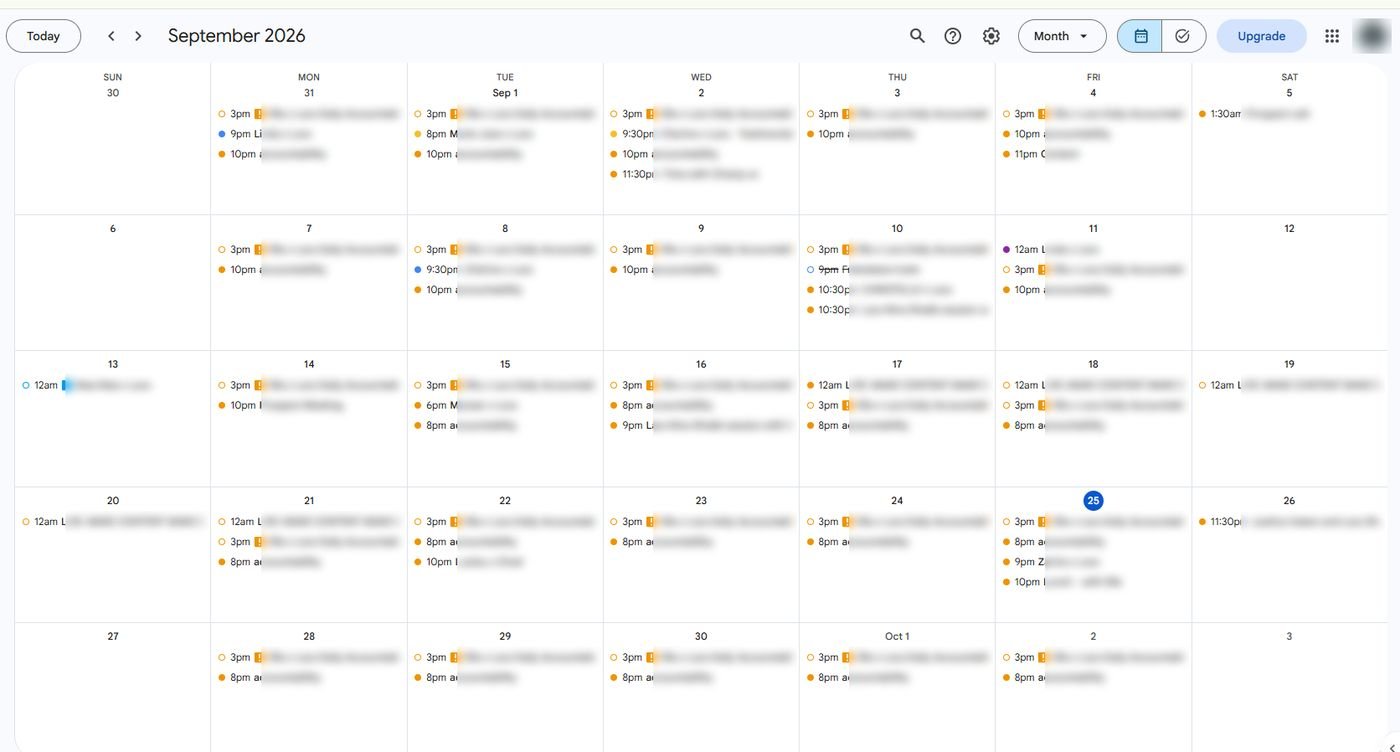Select date number 27

pos(113,636)
